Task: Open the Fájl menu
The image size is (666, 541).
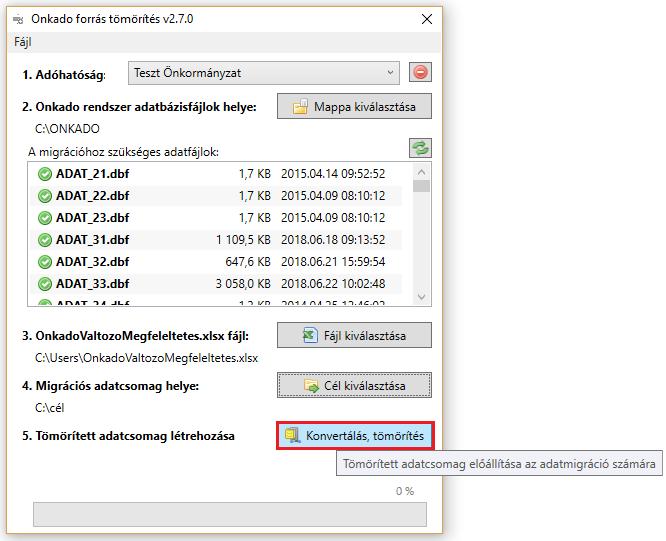Action: click(23, 42)
